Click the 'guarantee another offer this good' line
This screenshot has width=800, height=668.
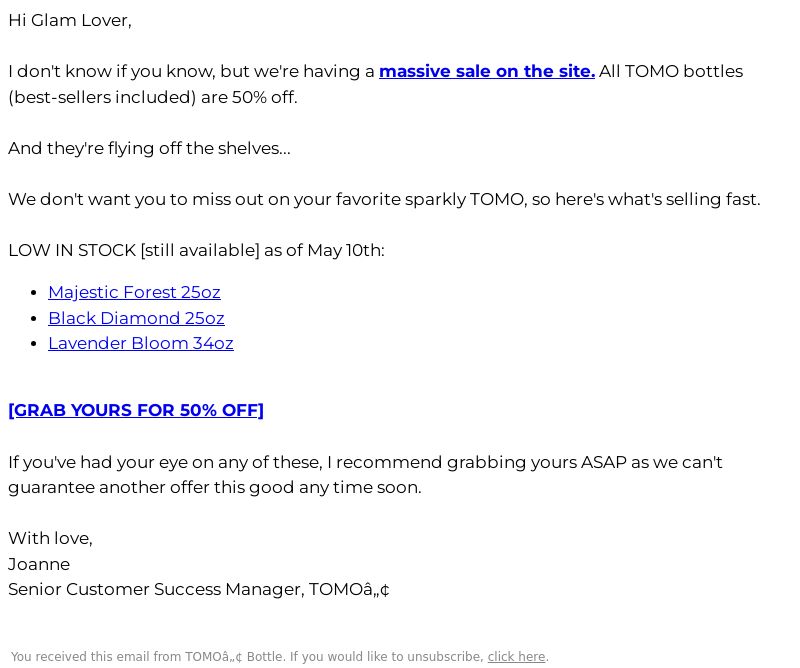click(215, 487)
